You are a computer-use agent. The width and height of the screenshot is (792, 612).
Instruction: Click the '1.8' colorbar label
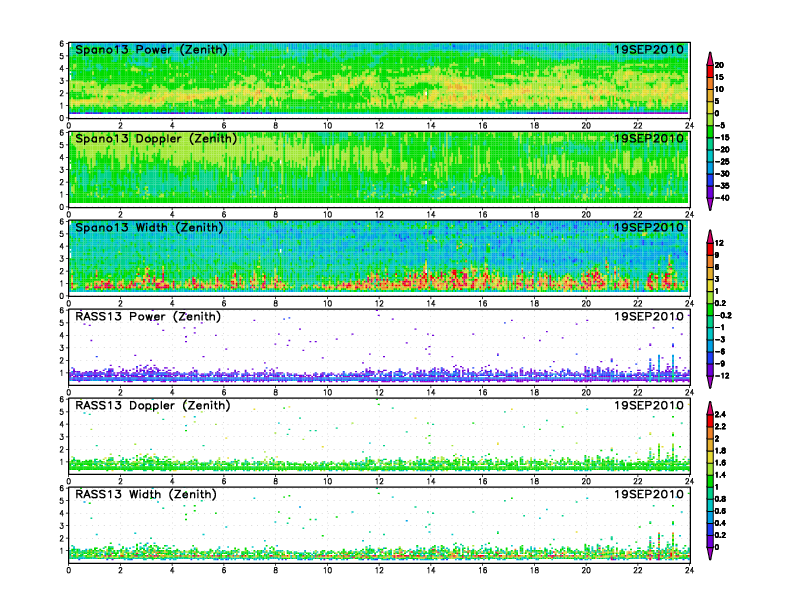point(720,451)
